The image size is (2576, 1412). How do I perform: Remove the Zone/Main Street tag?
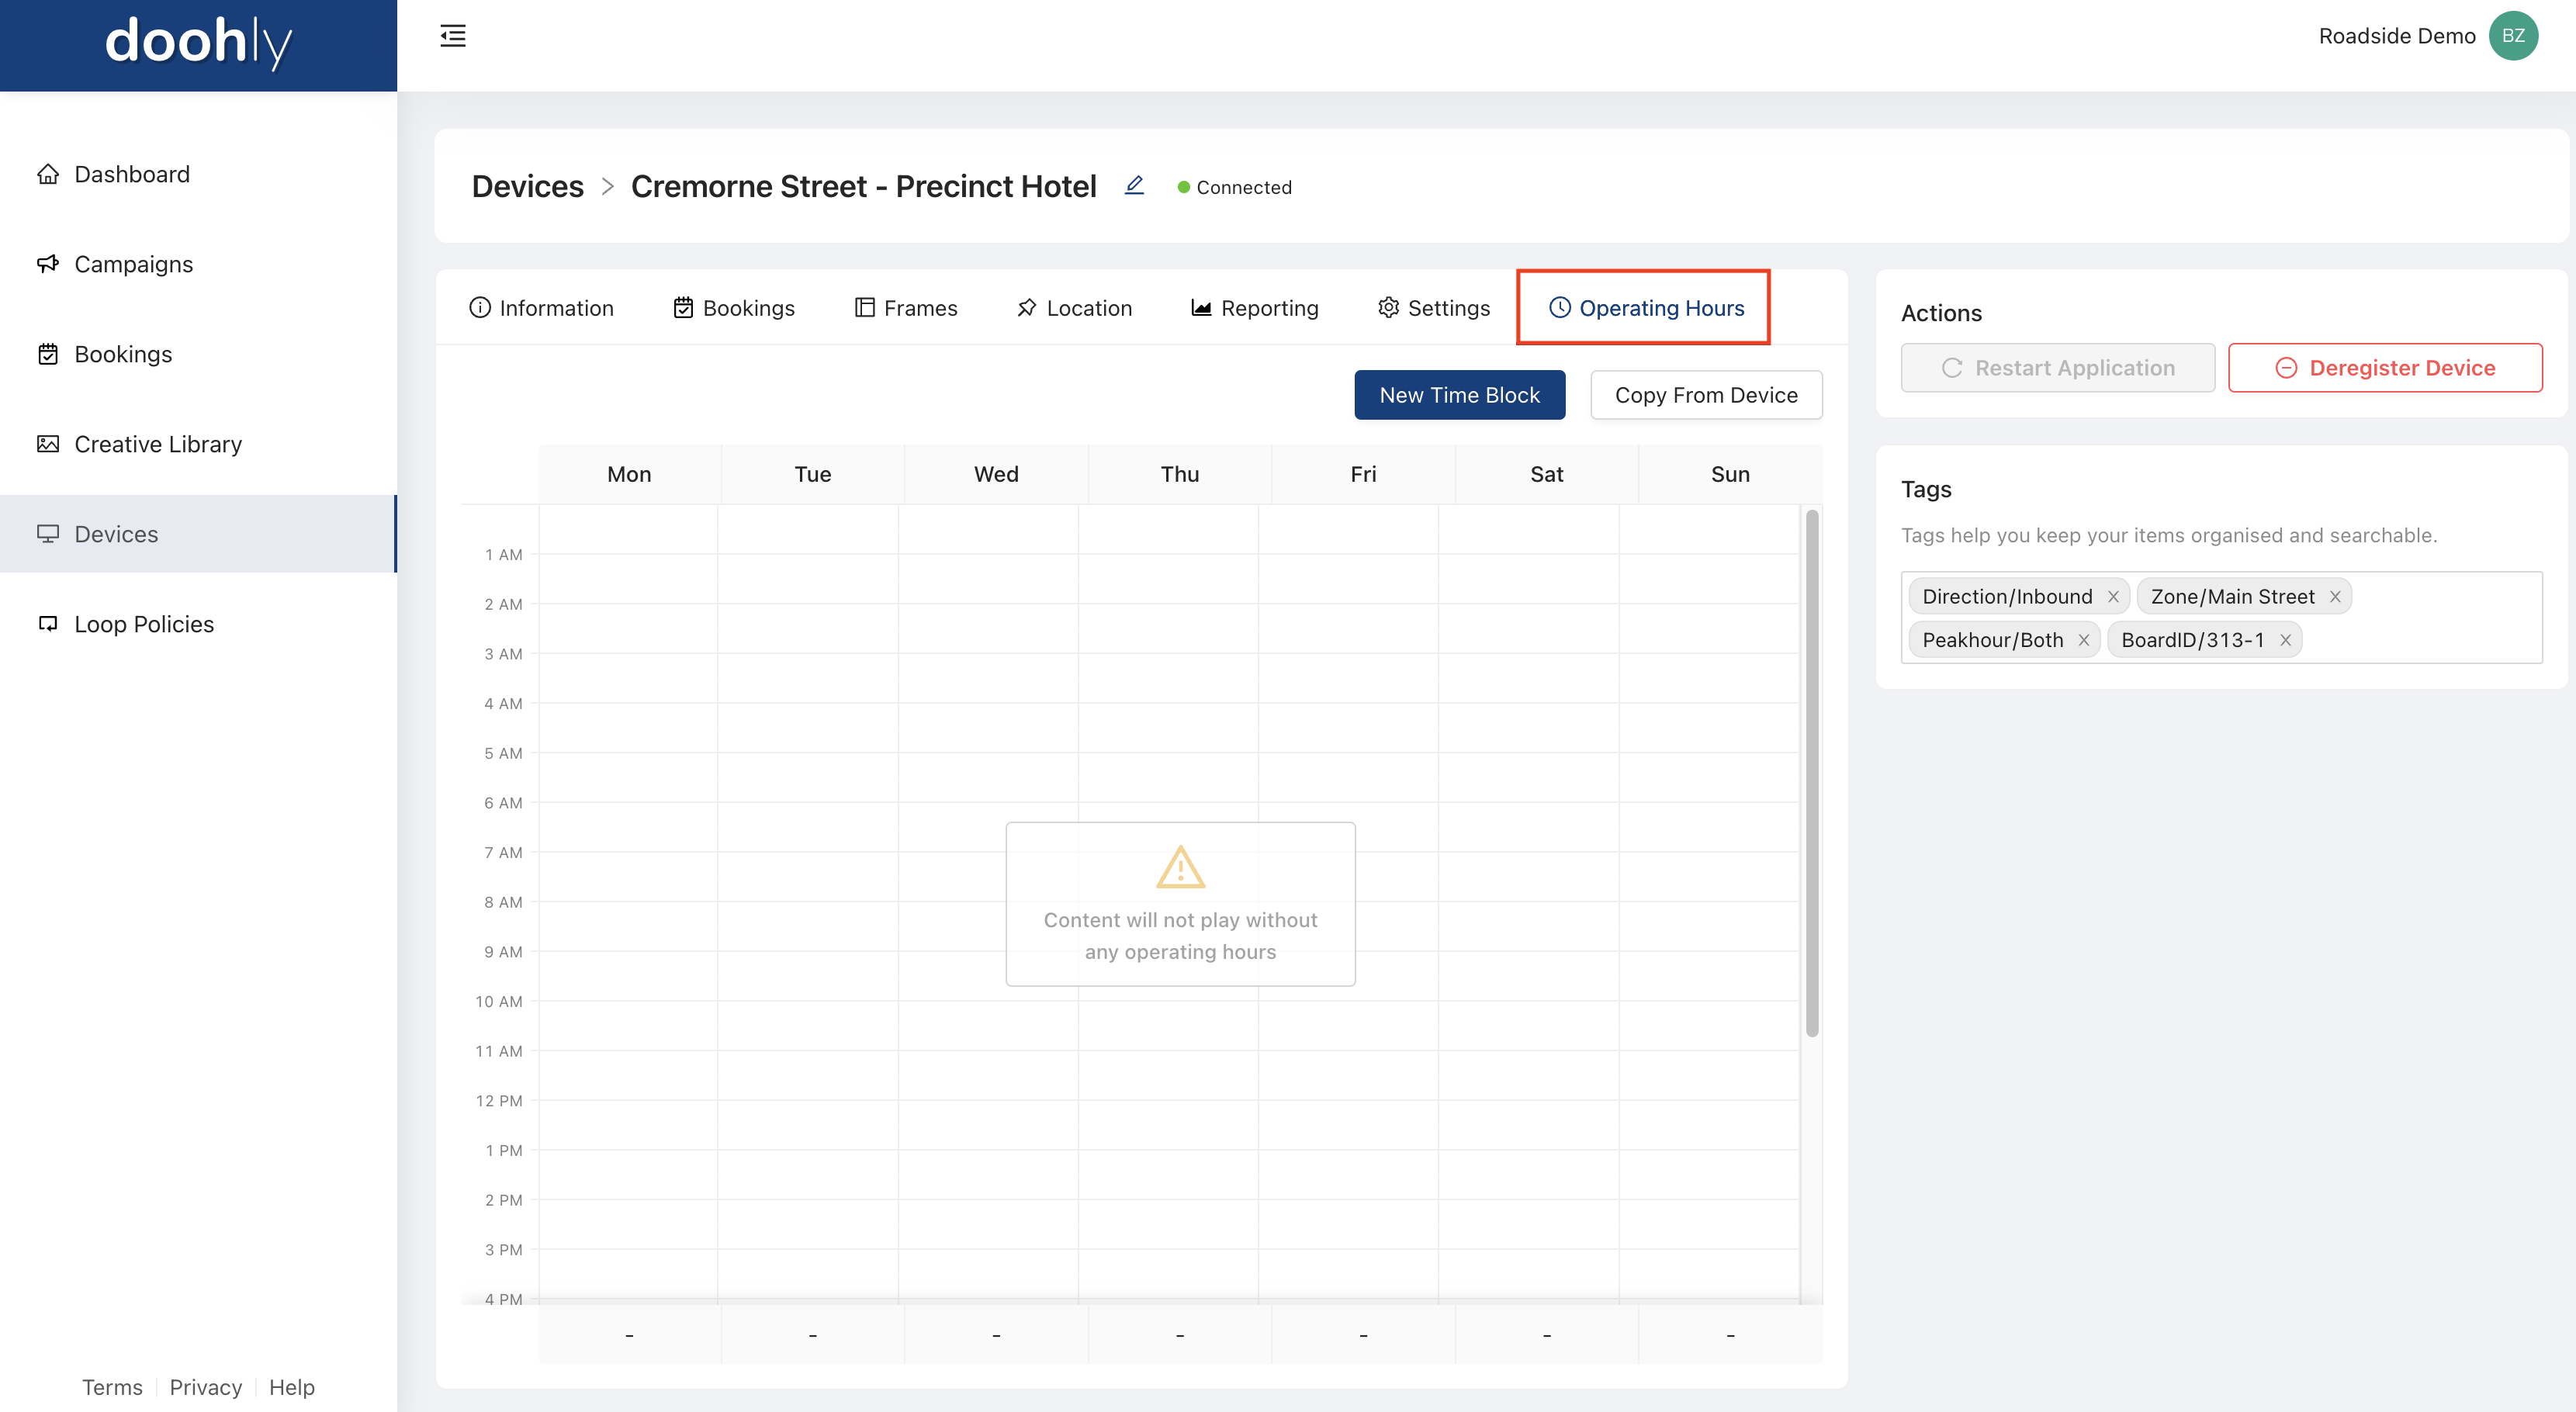pos(2336,597)
